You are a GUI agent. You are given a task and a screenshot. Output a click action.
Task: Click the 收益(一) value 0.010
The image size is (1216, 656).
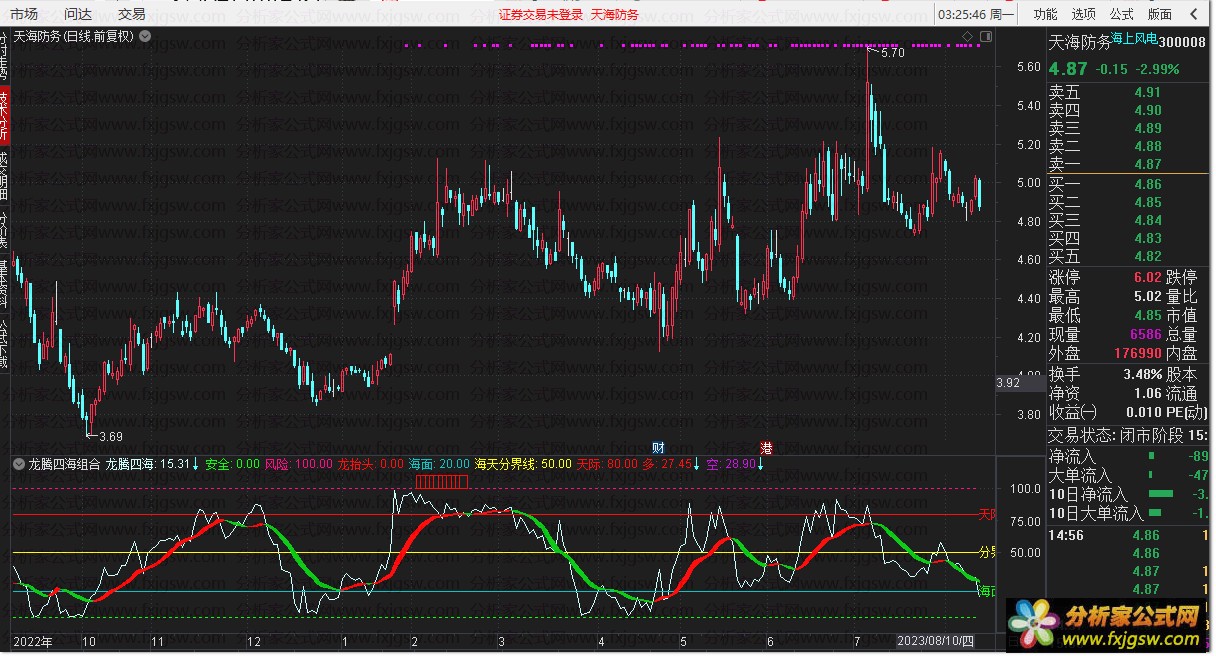(1143, 412)
